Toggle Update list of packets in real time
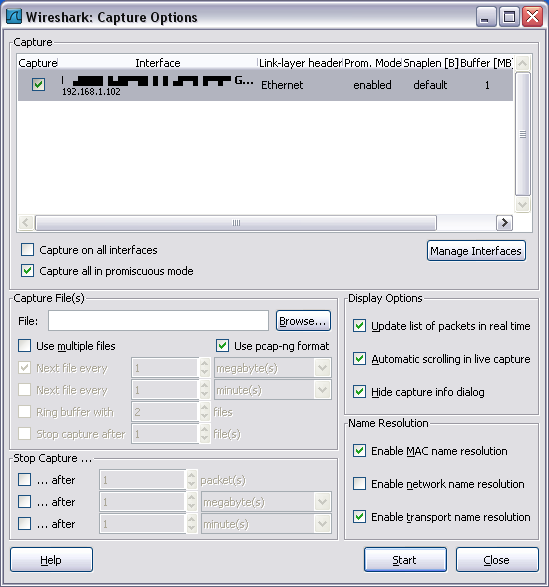 [360, 326]
